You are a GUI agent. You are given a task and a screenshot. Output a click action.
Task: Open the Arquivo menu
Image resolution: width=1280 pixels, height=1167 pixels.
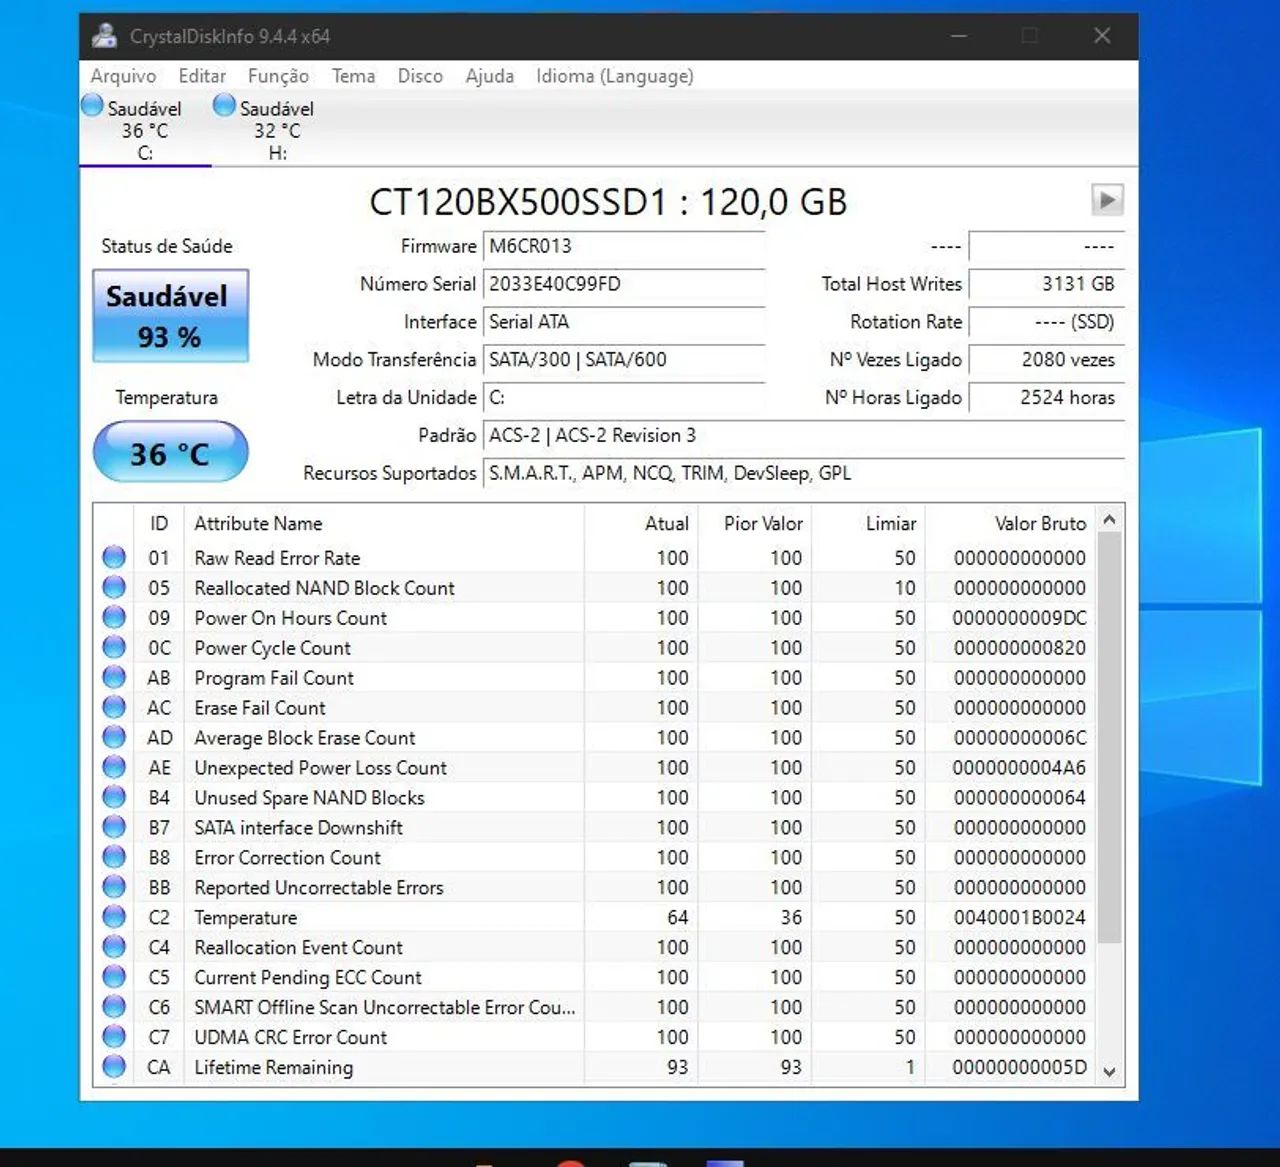tap(123, 76)
